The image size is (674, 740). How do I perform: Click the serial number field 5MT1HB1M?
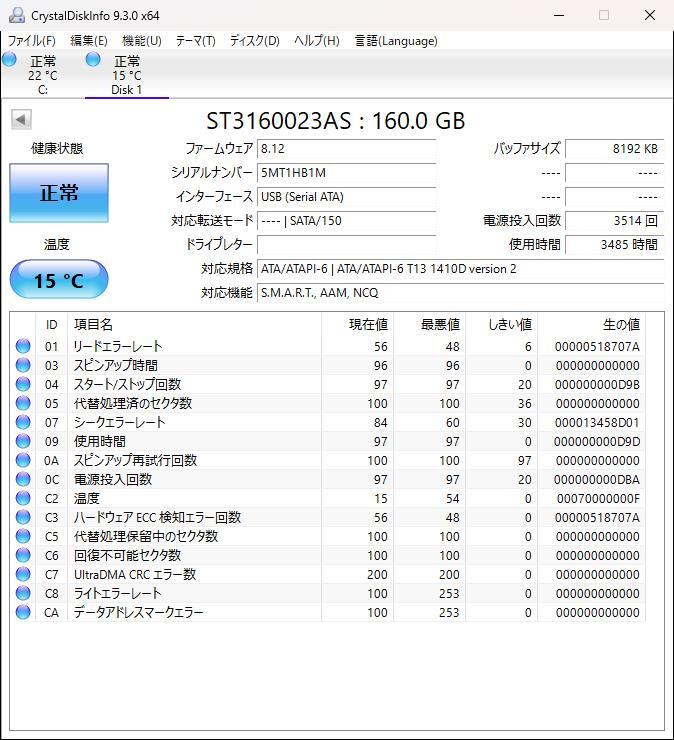(346, 173)
